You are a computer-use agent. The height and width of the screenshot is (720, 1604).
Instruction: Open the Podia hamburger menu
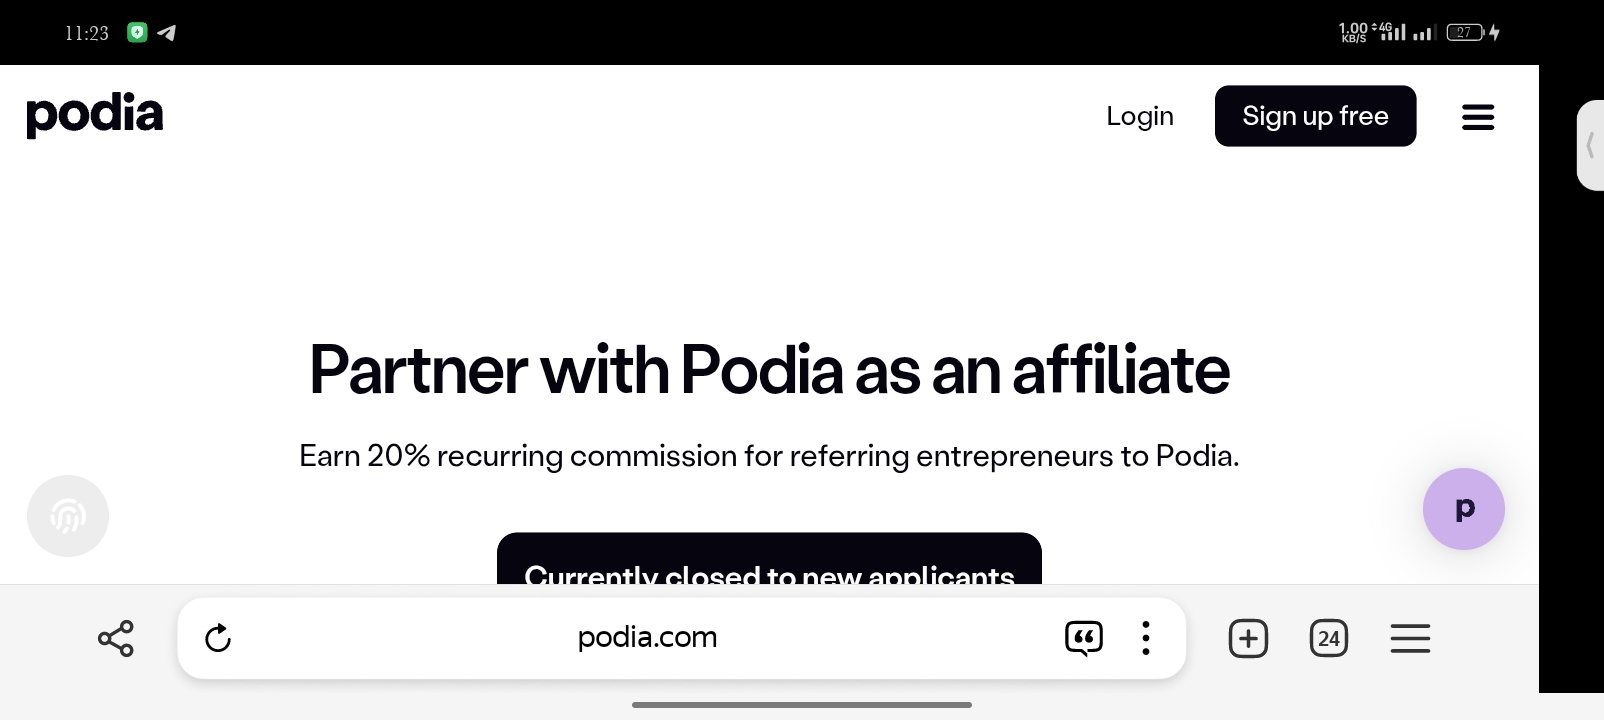pyautogui.click(x=1478, y=117)
